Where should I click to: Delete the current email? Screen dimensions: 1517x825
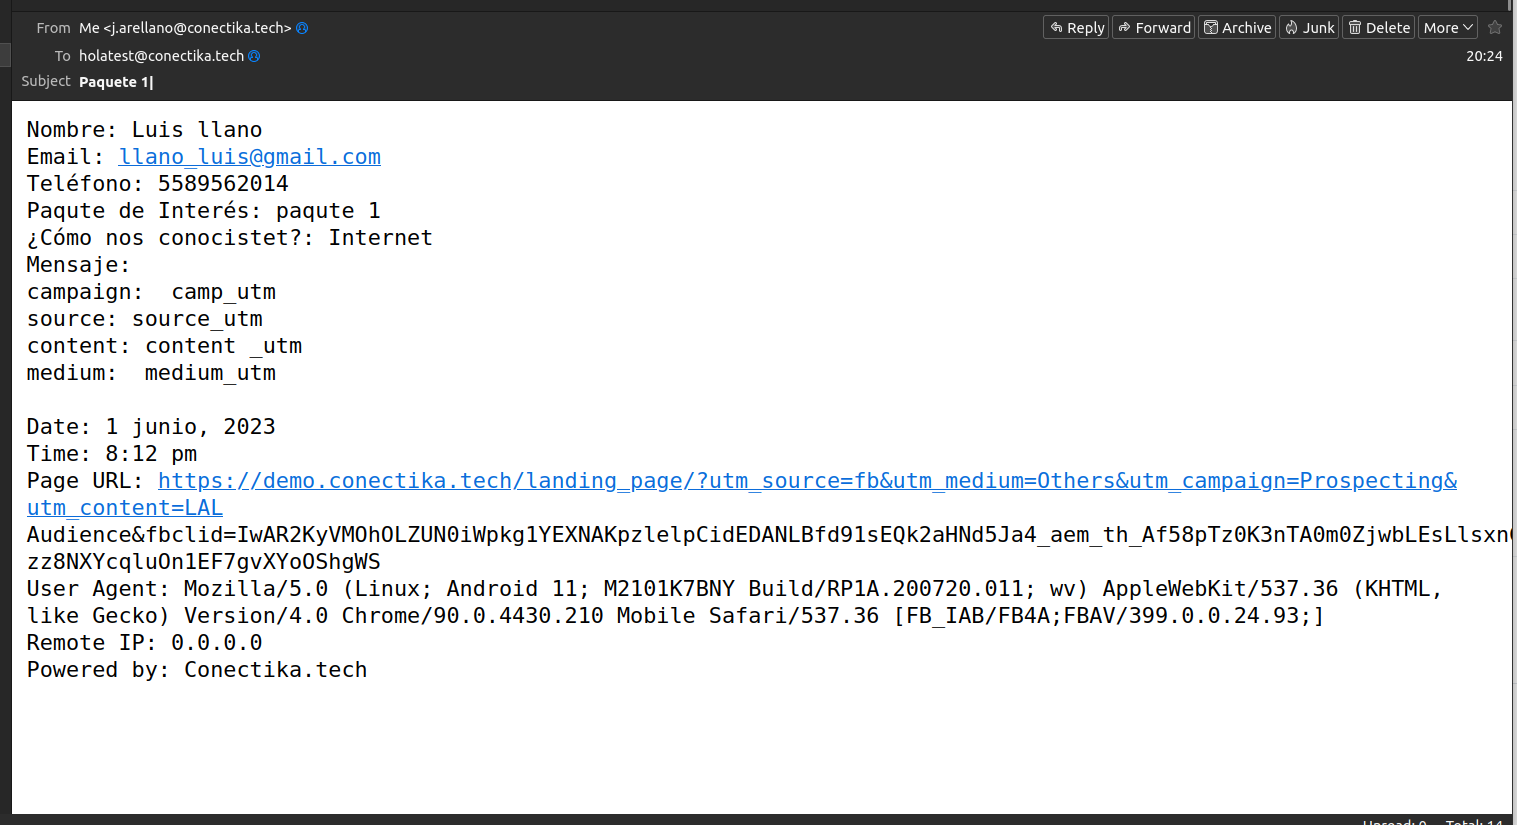[1378, 28]
